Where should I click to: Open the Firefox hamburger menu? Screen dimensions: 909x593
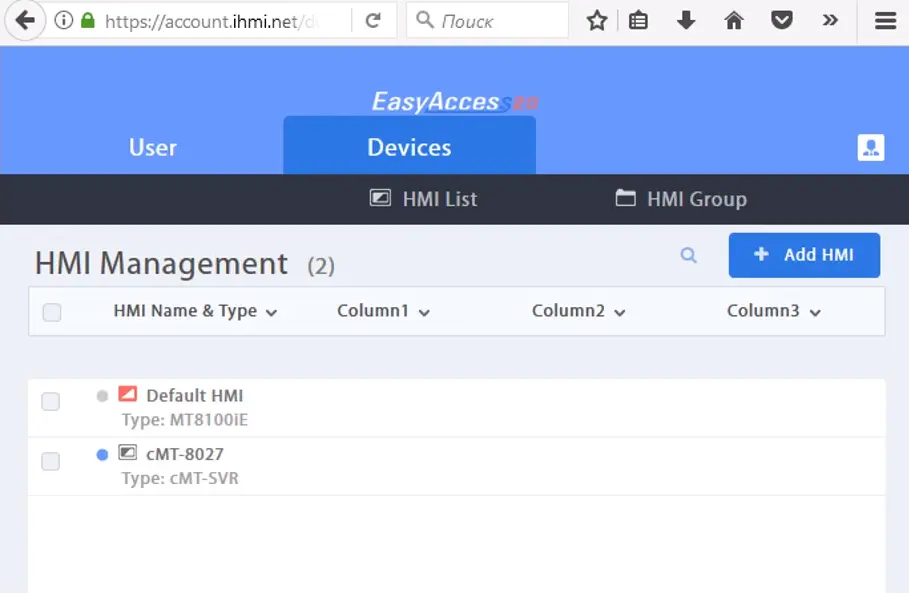coord(886,21)
